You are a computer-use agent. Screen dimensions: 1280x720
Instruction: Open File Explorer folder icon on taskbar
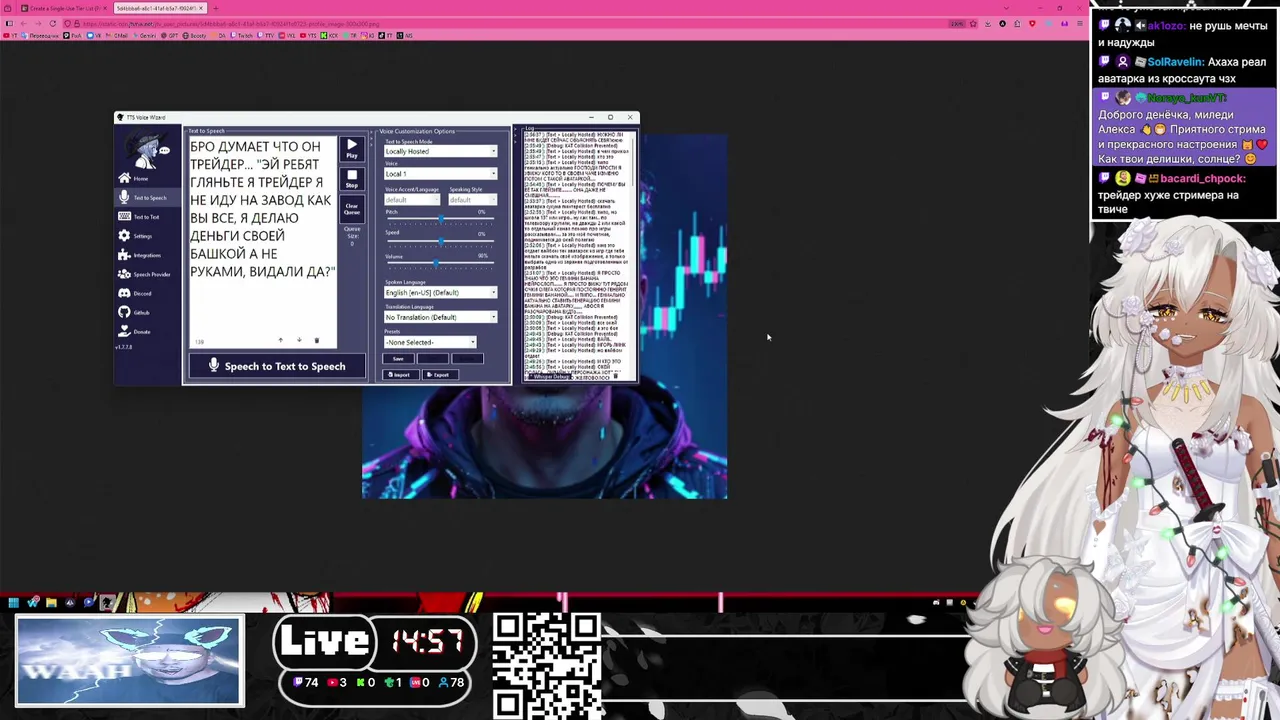pyautogui.click(x=51, y=602)
